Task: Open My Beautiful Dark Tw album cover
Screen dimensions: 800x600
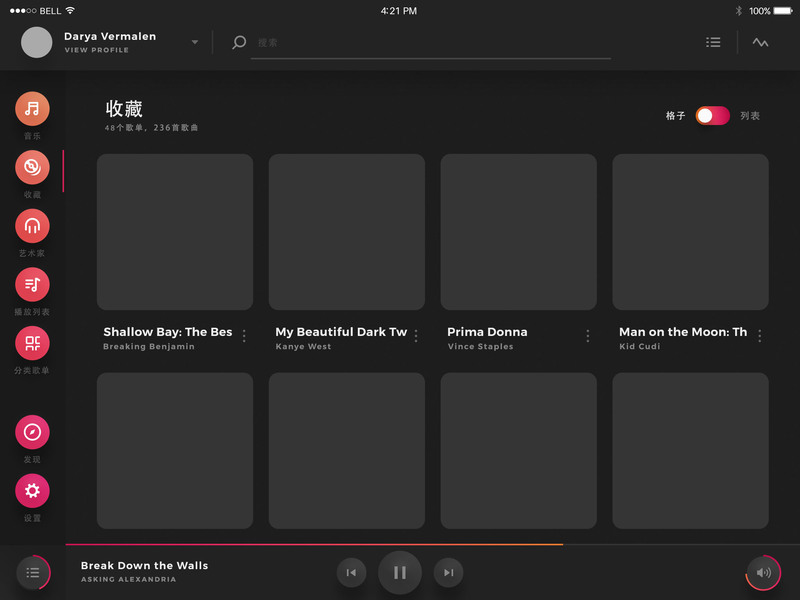Action: coord(347,232)
